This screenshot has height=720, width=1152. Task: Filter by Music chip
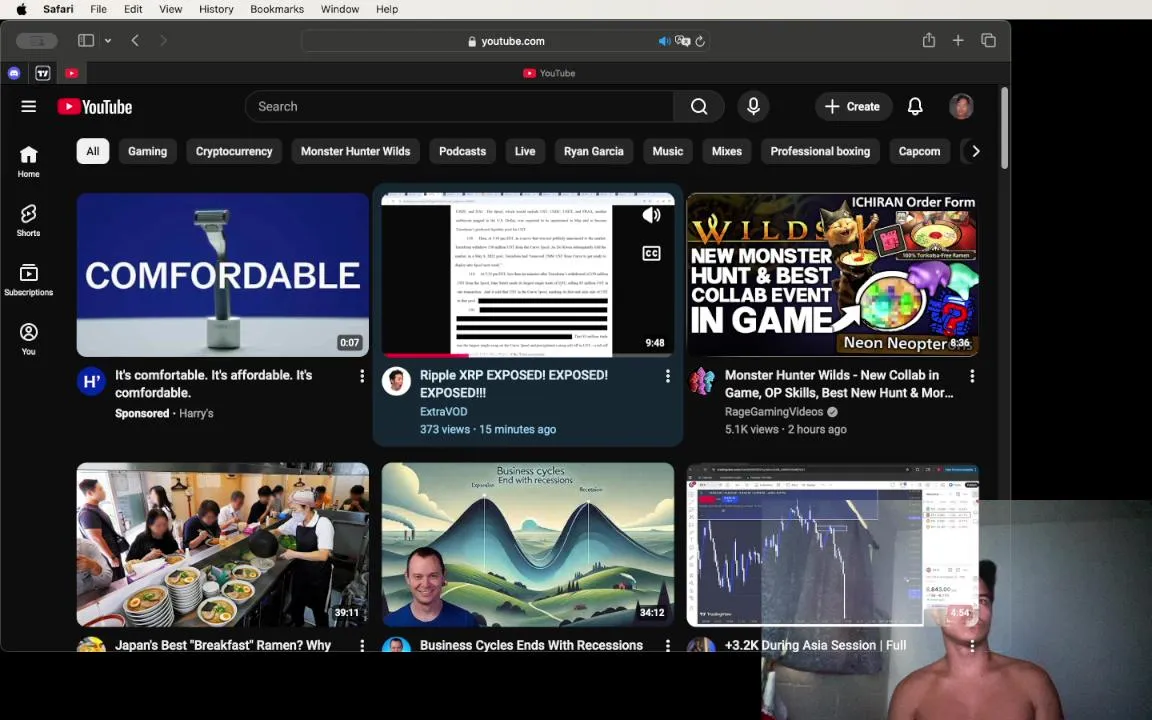[x=668, y=151]
